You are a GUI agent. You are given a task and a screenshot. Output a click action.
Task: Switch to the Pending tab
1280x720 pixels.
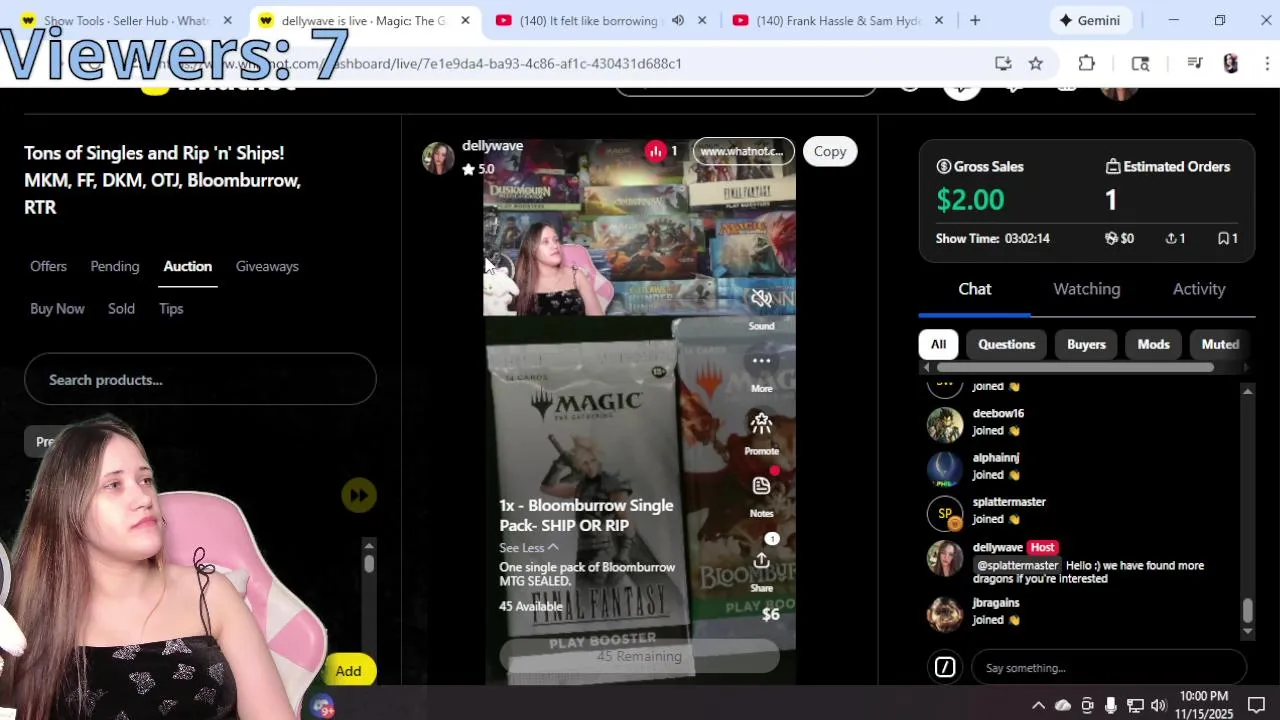coord(115,266)
